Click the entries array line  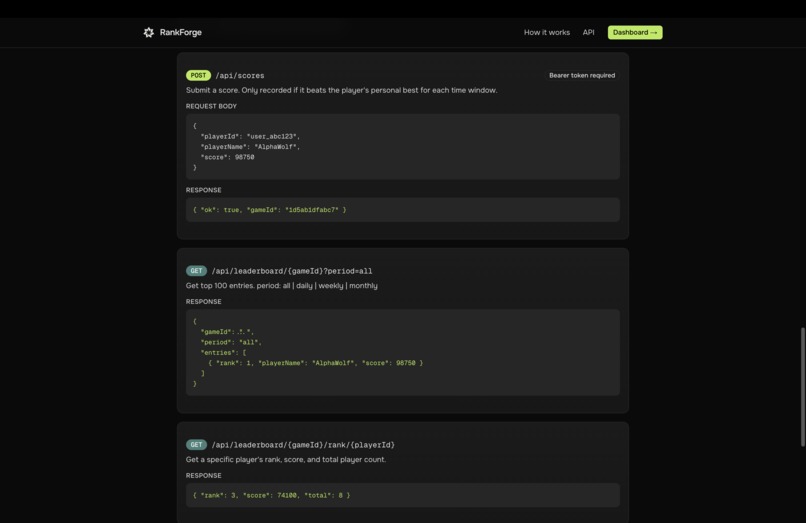223,352
